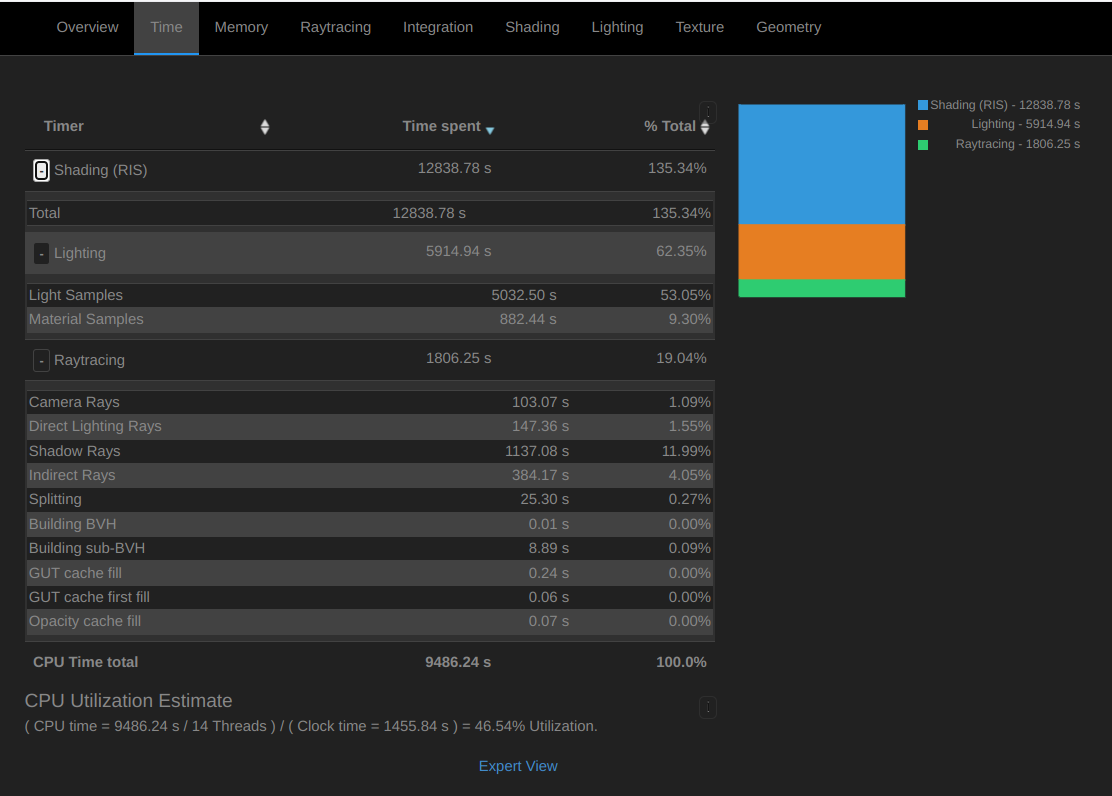Click the green Raytracing legend swatch
This screenshot has width=1112, height=796.
tap(923, 145)
